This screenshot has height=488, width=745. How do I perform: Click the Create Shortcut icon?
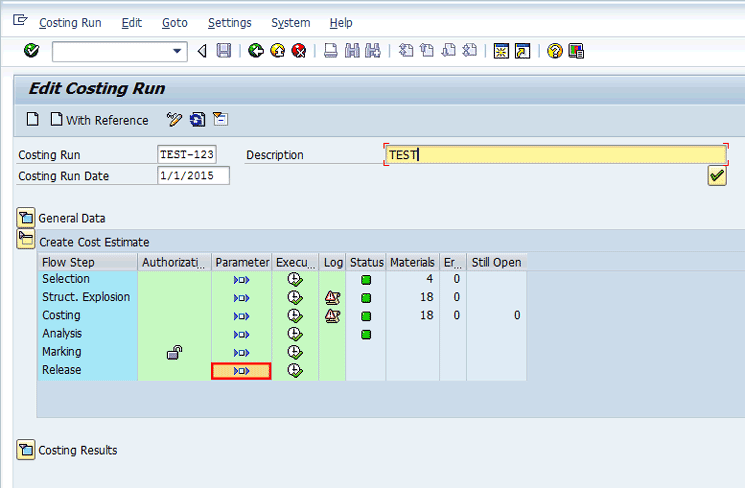pyautogui.click(x=523, y=50)
